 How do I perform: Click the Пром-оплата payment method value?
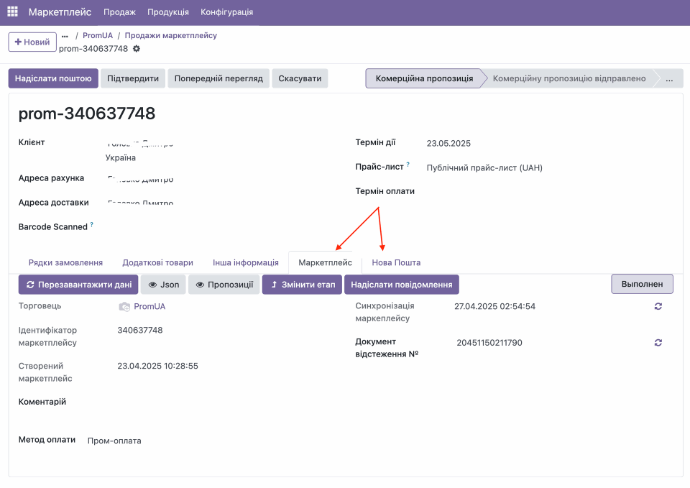point(114,441)
